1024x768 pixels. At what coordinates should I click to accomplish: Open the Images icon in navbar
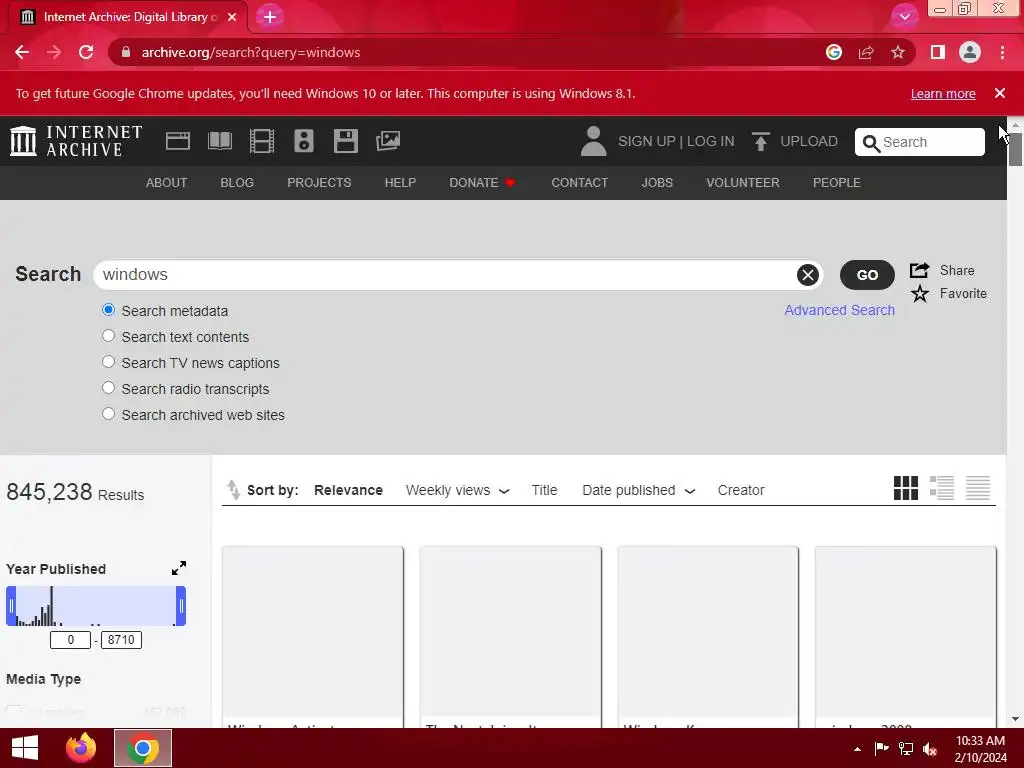[388, 141]
